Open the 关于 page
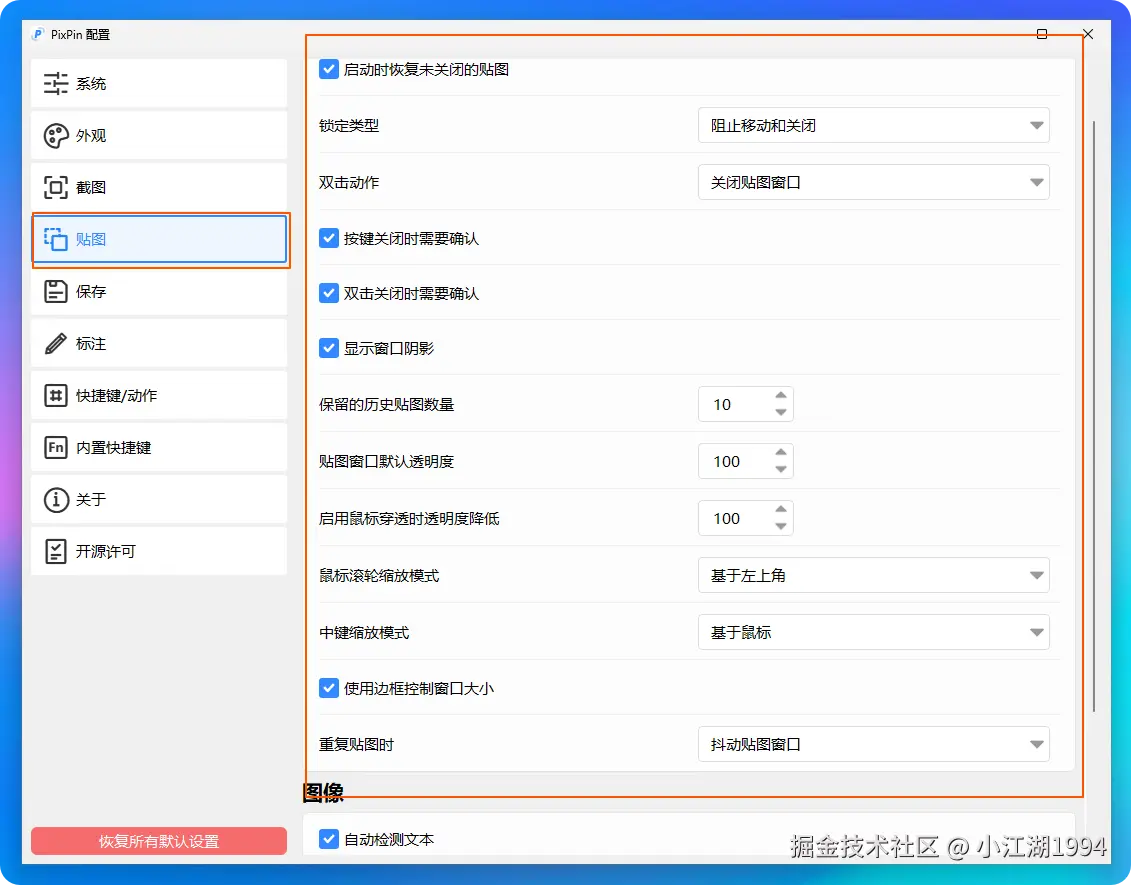The image size is (1131, 885). click(159, 499)
